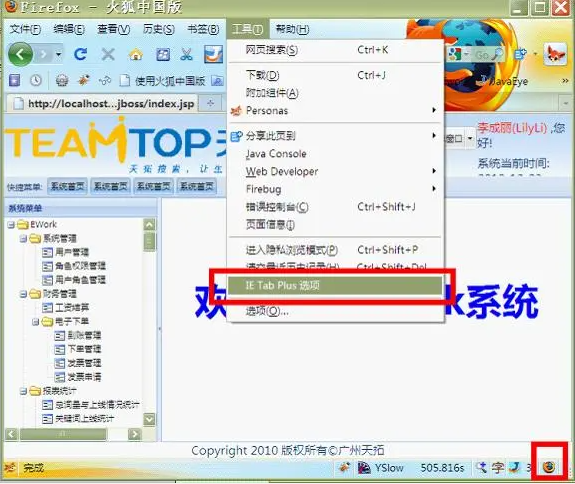Open the 用户角色管理 tree item
The width and height of the screenshot is (575, 484).
(74, 280)
